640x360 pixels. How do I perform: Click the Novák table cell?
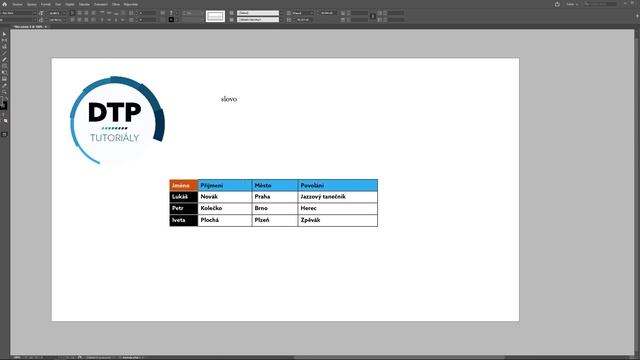225,197
